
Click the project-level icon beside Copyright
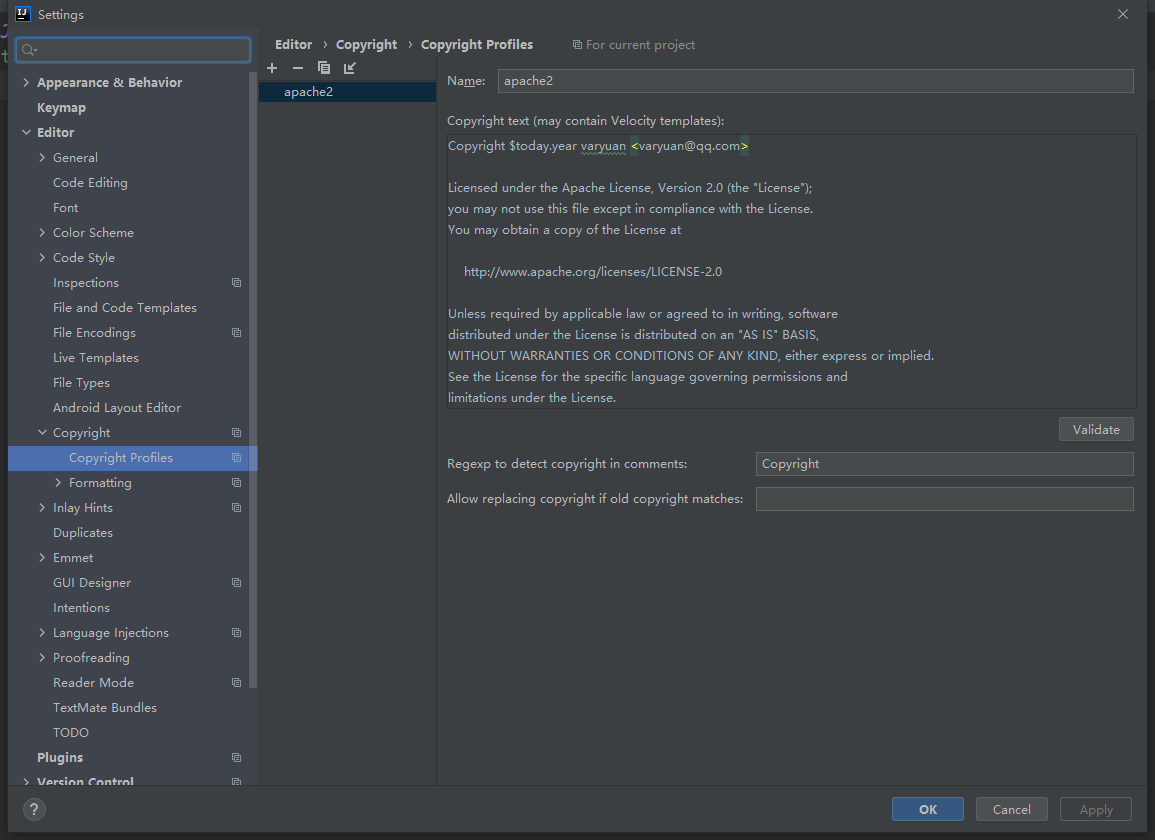point(236,433)
